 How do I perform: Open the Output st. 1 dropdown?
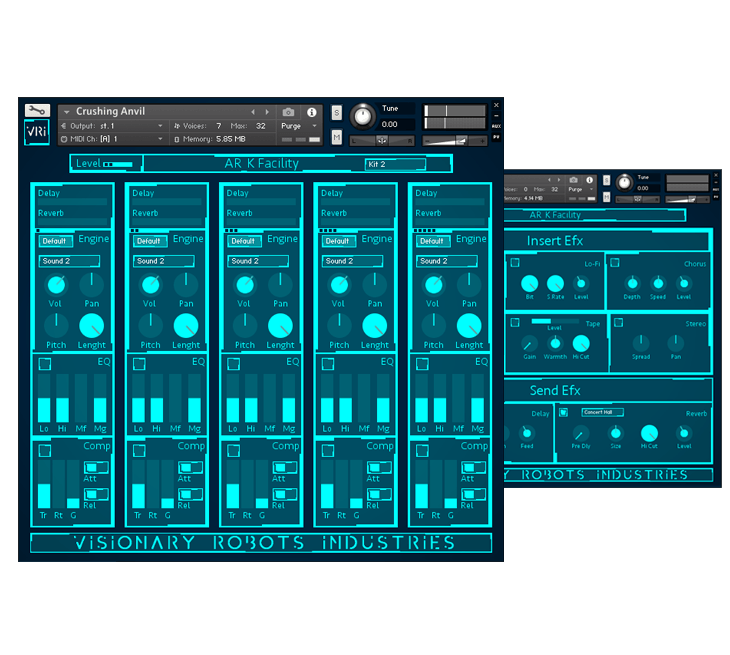tap(112, 126)
